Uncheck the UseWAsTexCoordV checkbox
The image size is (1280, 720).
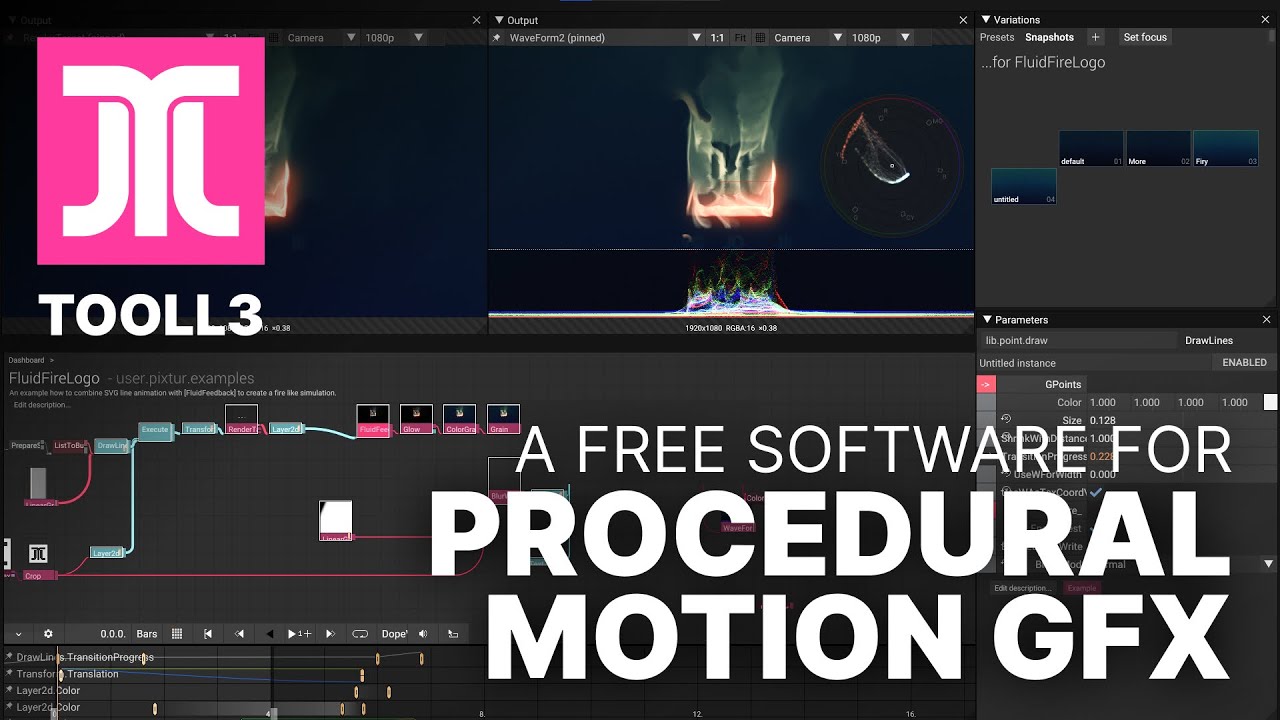click(1096, 492)
